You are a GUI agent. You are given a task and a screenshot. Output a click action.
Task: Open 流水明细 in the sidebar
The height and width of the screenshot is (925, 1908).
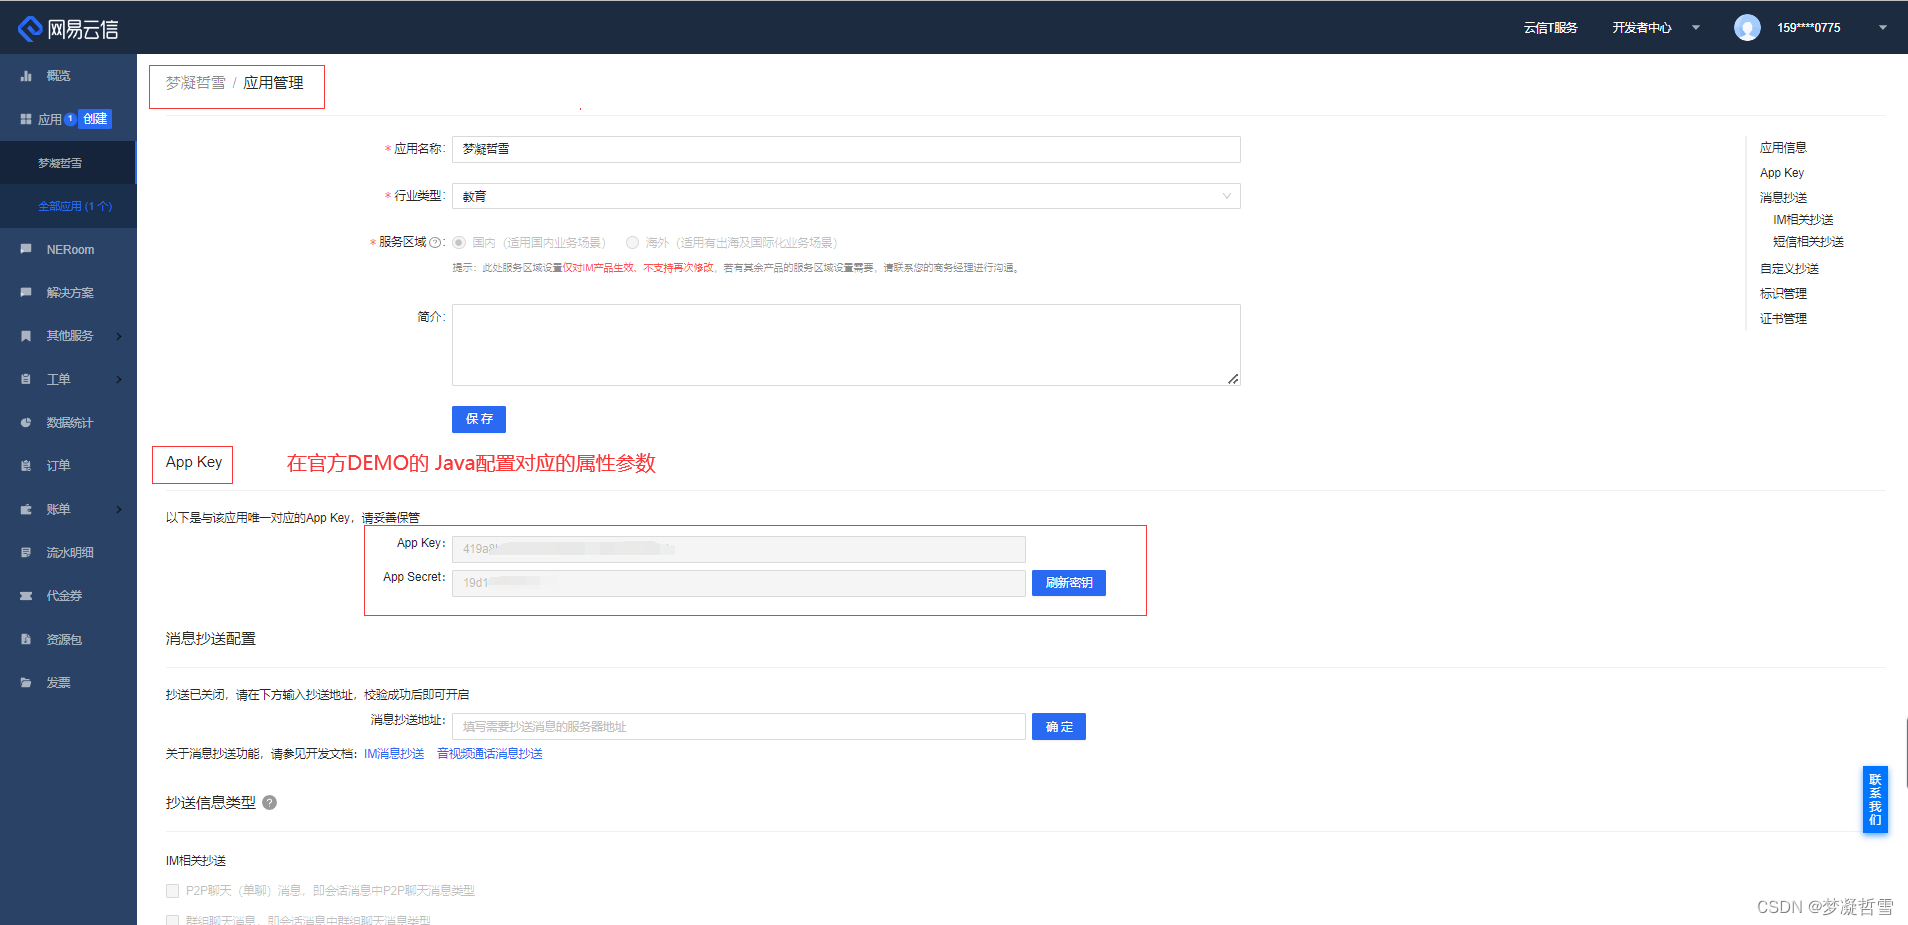pos(68,552)
